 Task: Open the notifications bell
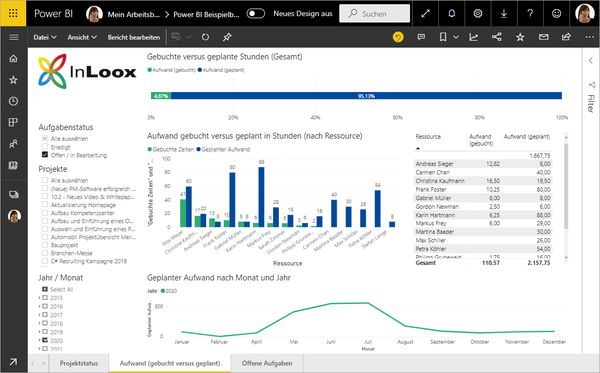(x=452, y=13)
